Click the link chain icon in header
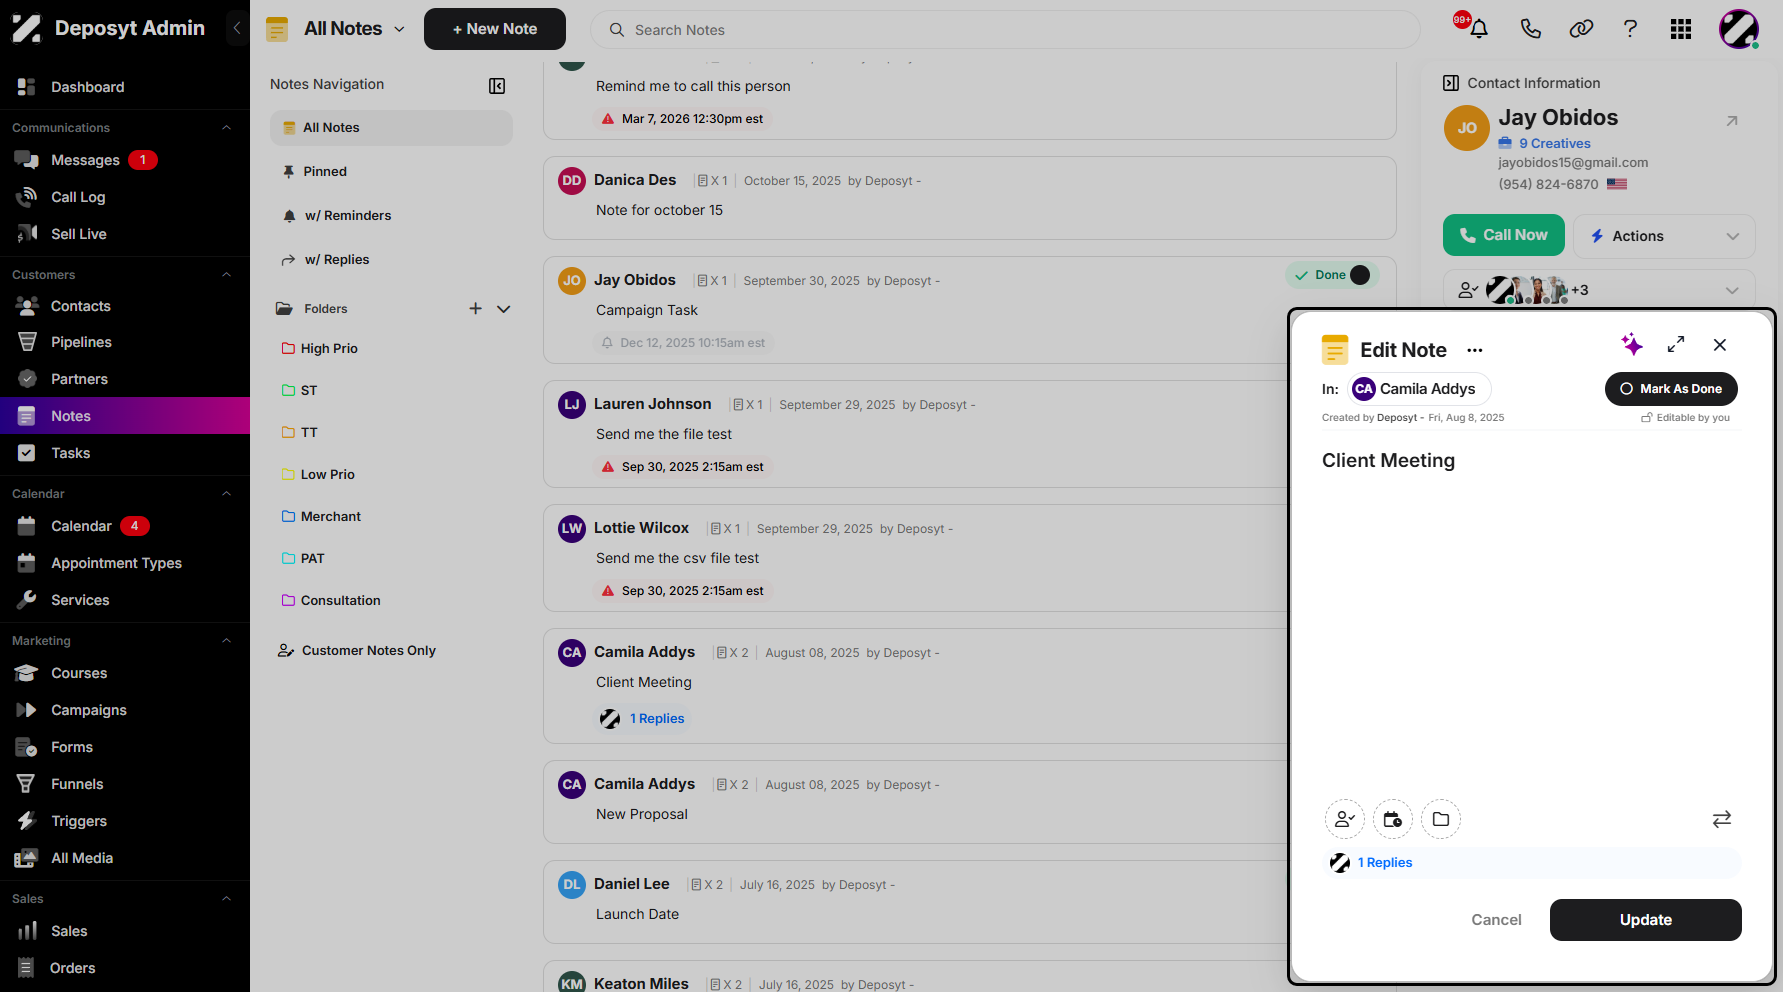The height and width of the screenshot is (992, 1783). click(x=1581, y=29)
